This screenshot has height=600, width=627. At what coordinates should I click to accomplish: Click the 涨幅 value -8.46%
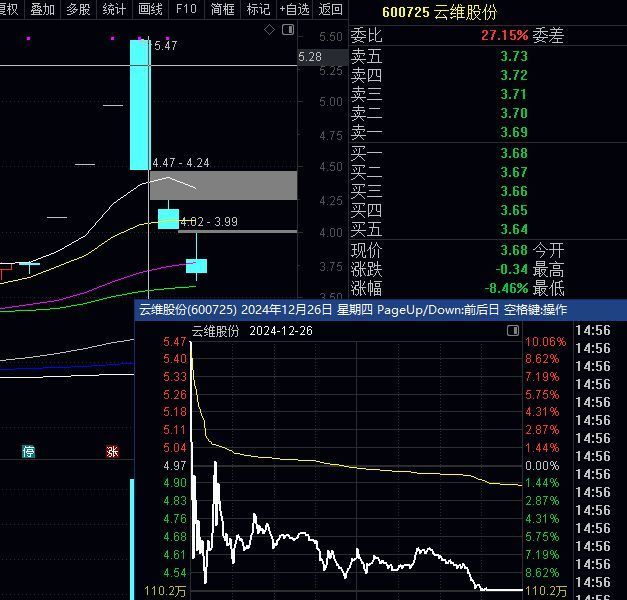tap(506, 288)
